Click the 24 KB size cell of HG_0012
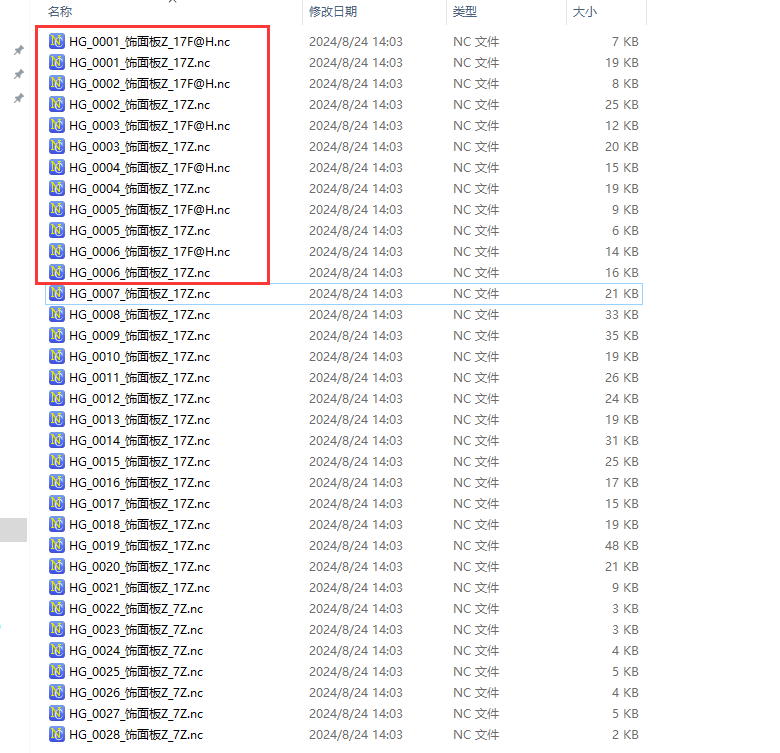780x753 pixels. coord(621,399)
